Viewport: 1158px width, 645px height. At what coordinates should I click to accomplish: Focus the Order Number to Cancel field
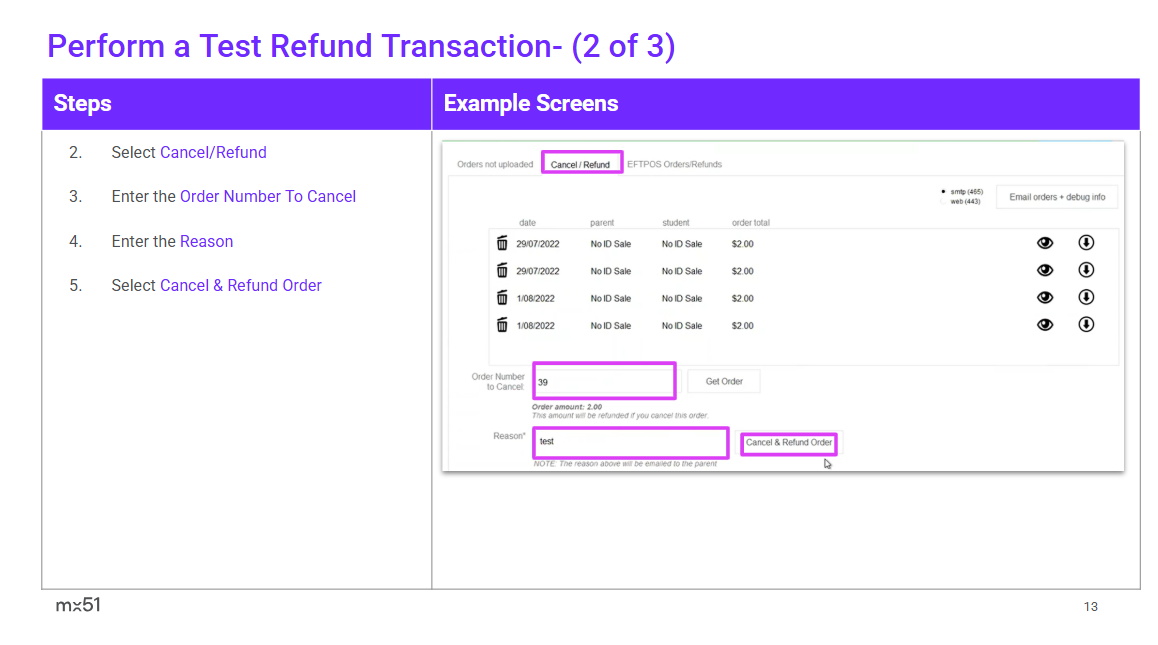[604, 382]
